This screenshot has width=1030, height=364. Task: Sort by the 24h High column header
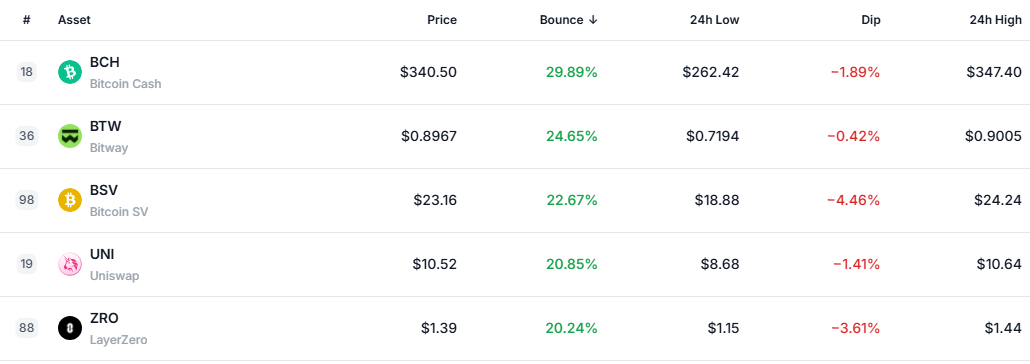click(995, 20)
